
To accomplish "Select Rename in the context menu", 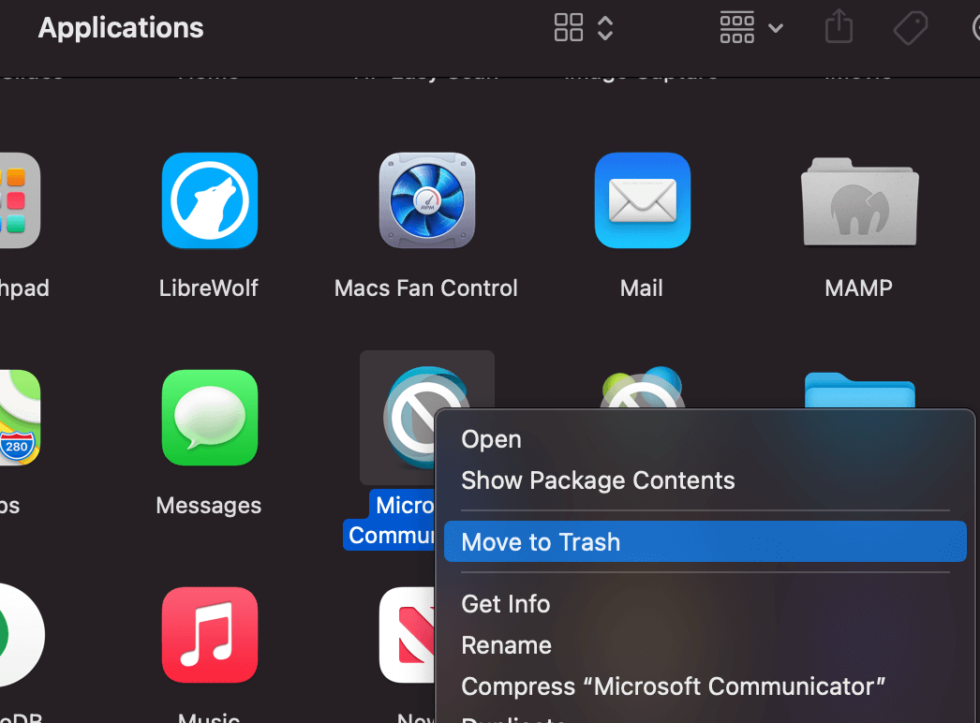I will click(x=506, y=645).
